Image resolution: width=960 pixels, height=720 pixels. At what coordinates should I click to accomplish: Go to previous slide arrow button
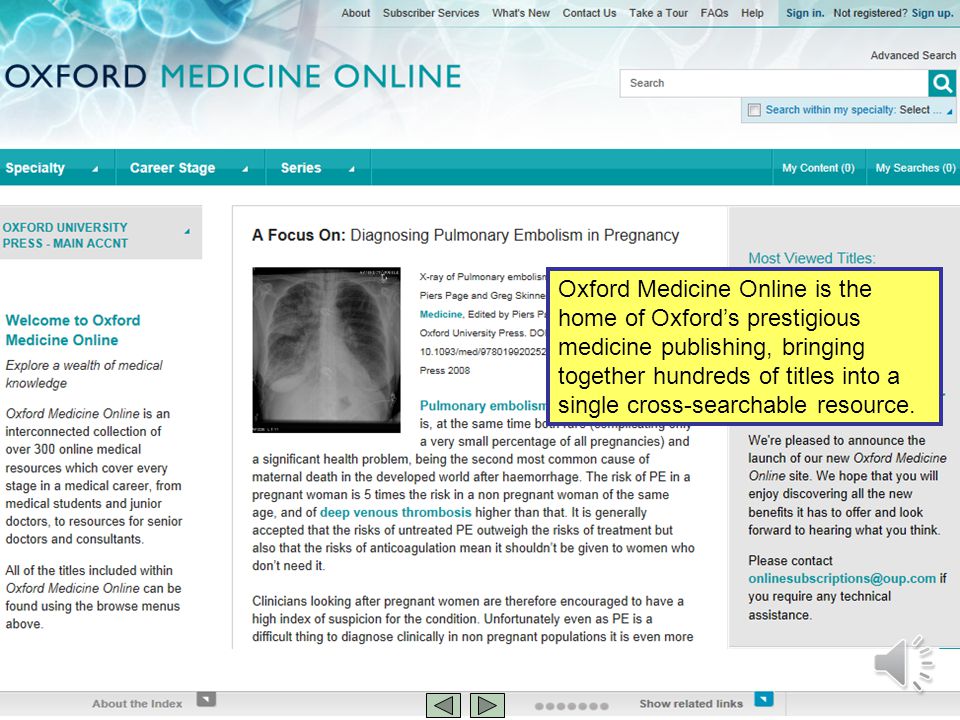(443, 705)
